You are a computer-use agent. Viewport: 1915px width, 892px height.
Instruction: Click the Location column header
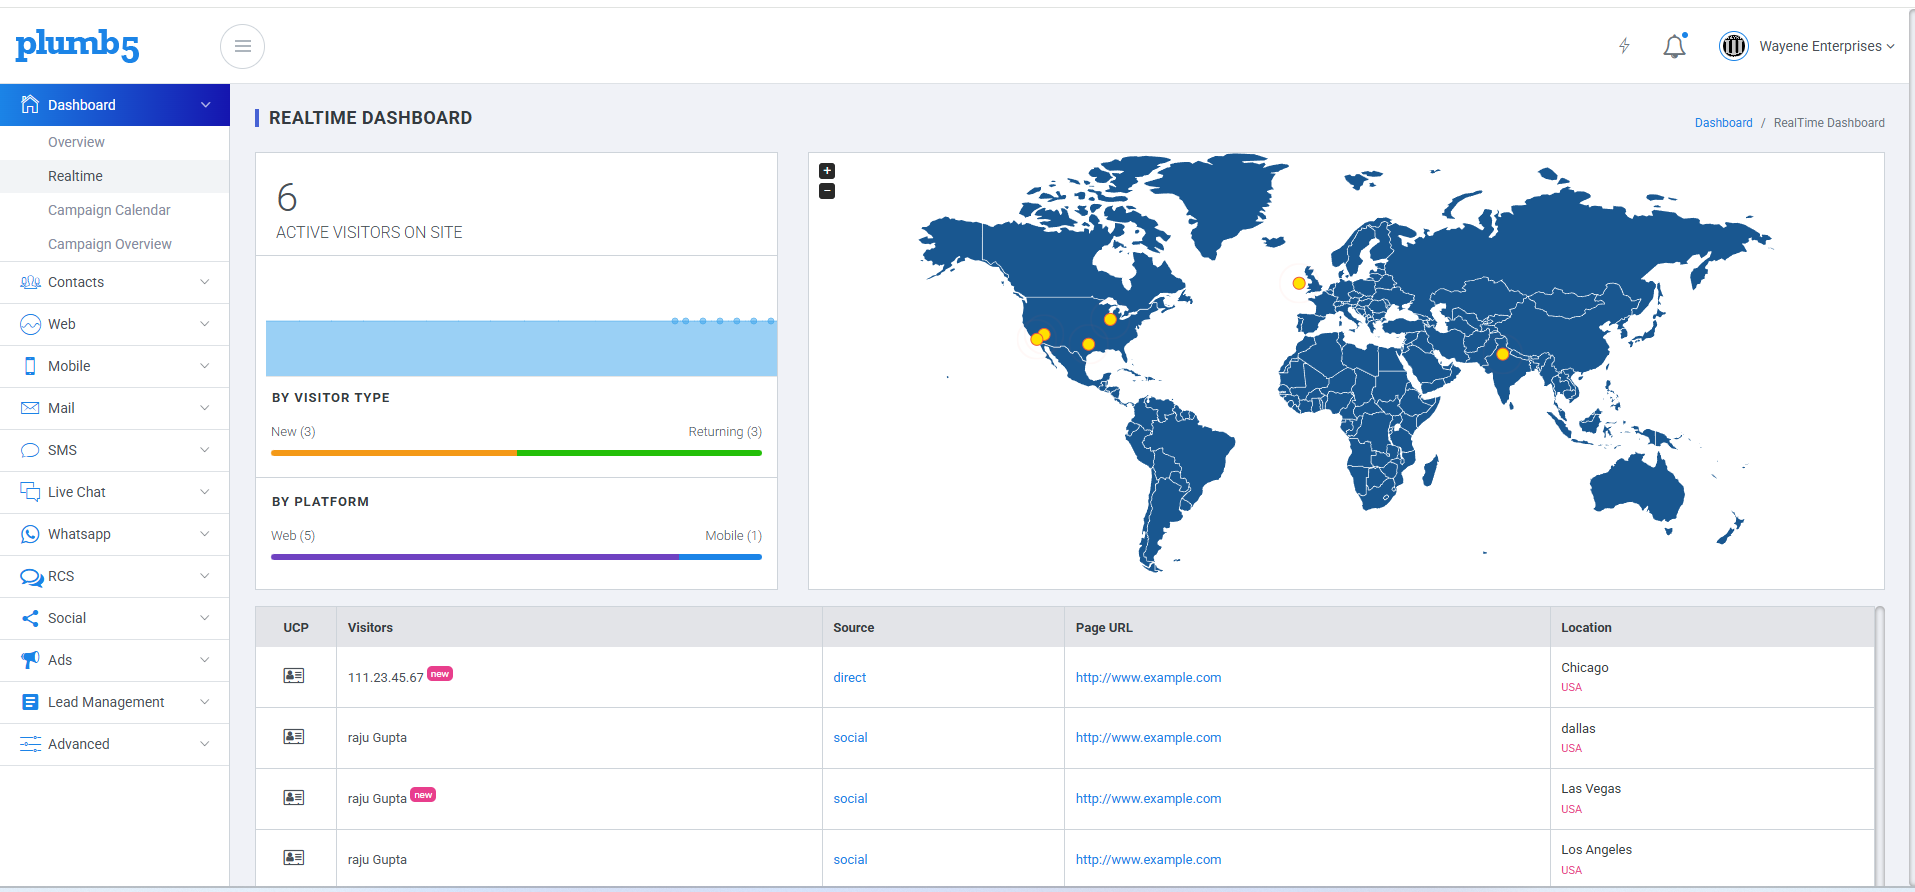click(x=1586, y=628)
